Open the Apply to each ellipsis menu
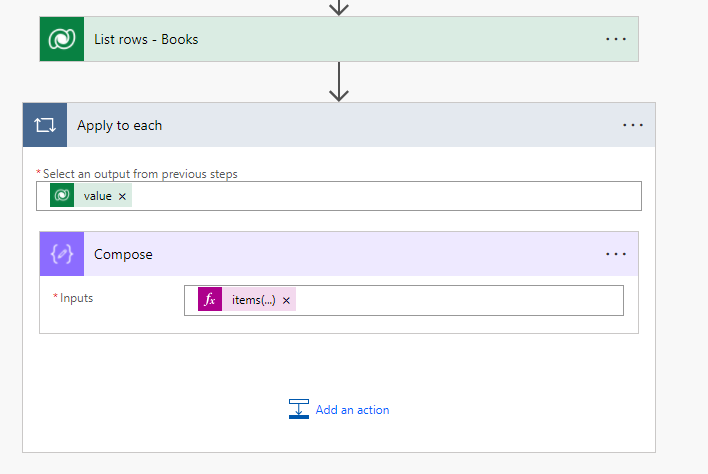This screenshot has width=708, height=474. (x=633, y=125)
